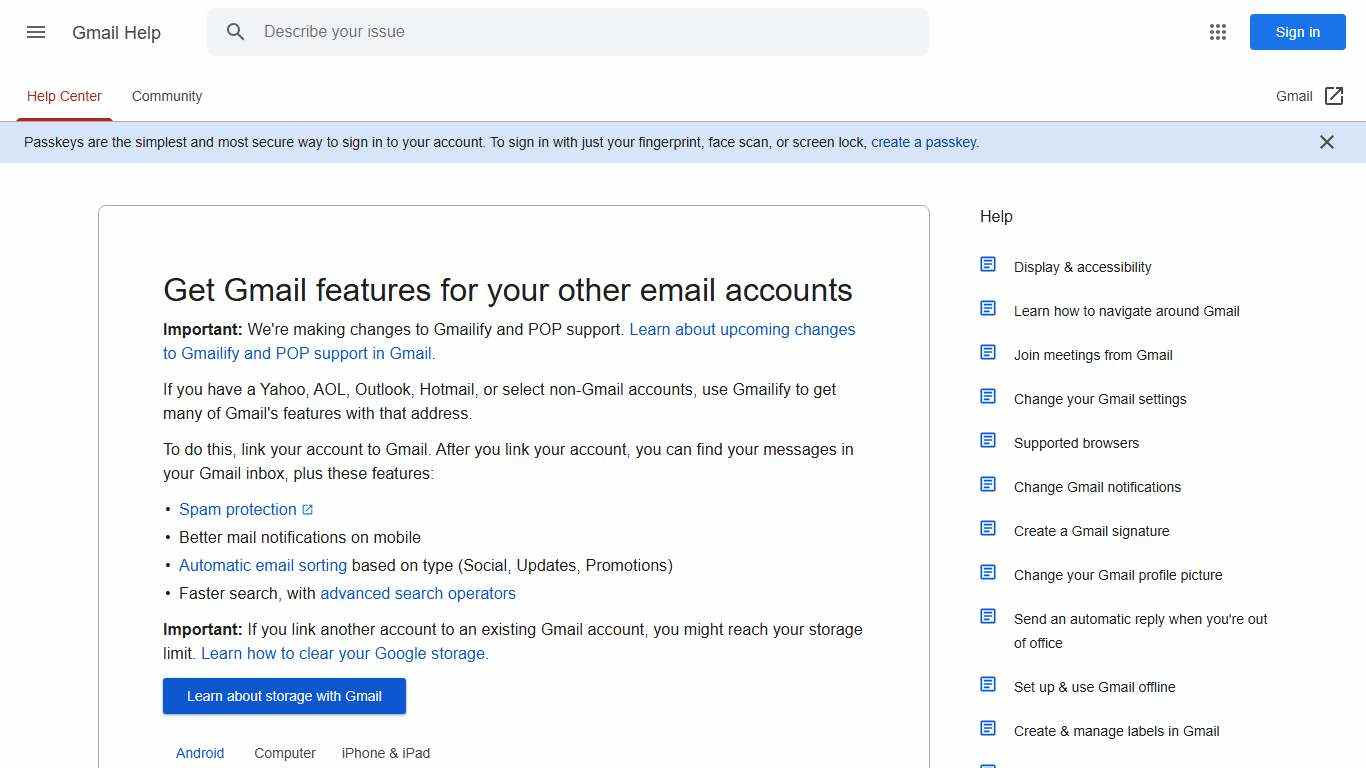Image resolution: width=1366 pixels, height=768 pixels.
Task: Switch to the Computer tab
Action: (x=285, y=753)
